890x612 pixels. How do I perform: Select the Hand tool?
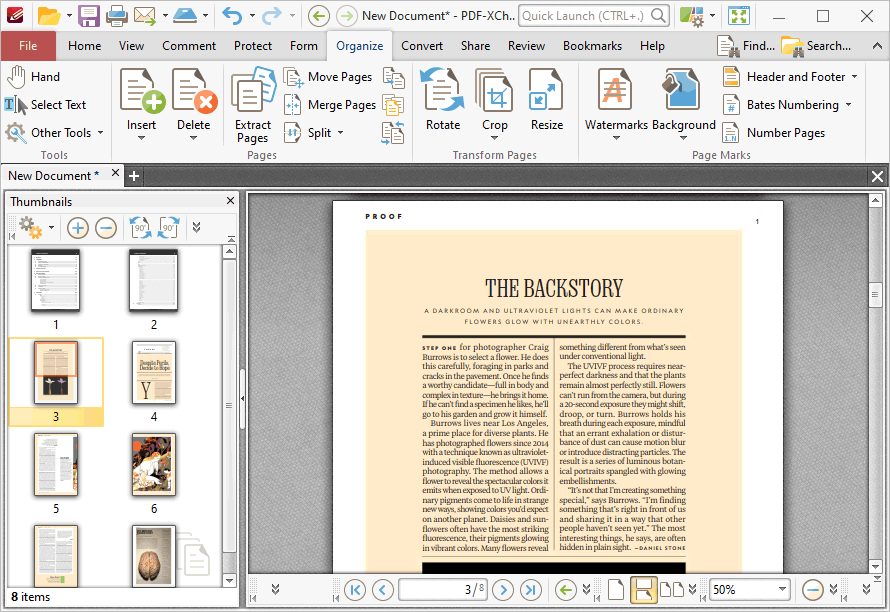click(x=34, y=76)
